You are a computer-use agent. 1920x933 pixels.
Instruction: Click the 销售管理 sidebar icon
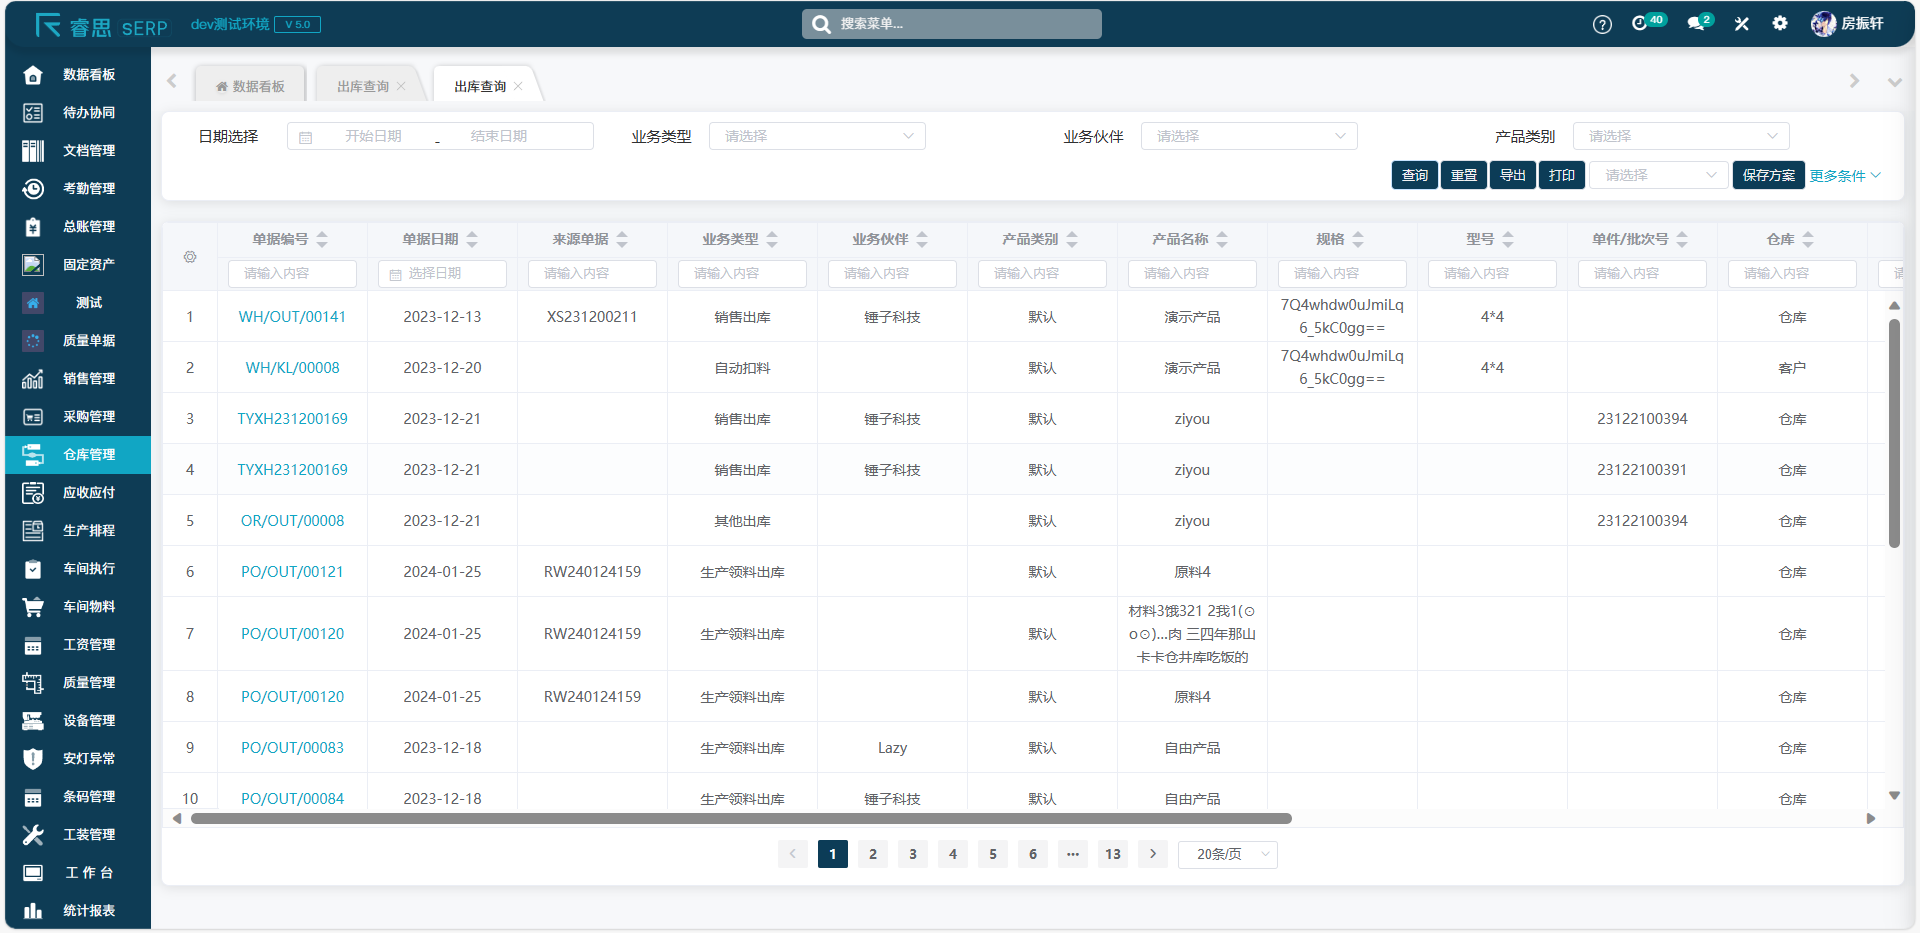tap(33, 379)
